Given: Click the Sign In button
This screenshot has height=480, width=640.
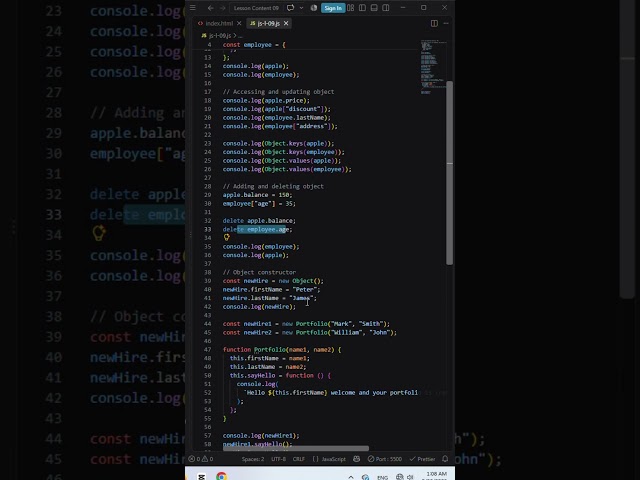Looking at the screenshot, I should pyautogui.click(x=333, y=8).
